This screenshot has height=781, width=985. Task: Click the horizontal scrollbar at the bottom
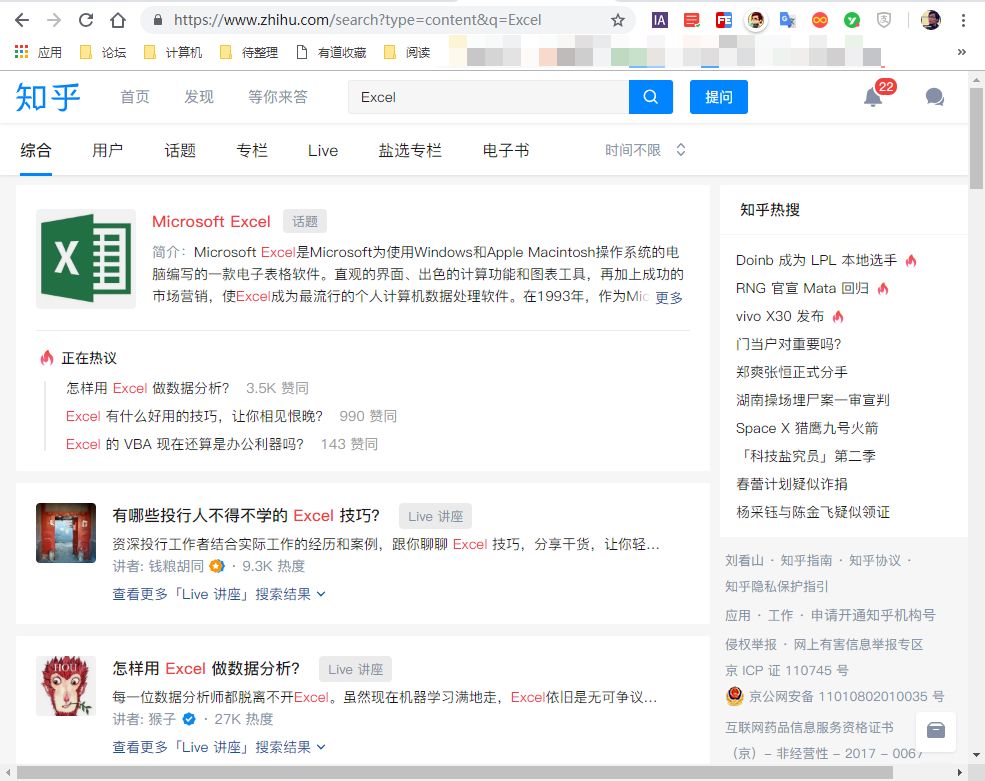pos(455,772)
